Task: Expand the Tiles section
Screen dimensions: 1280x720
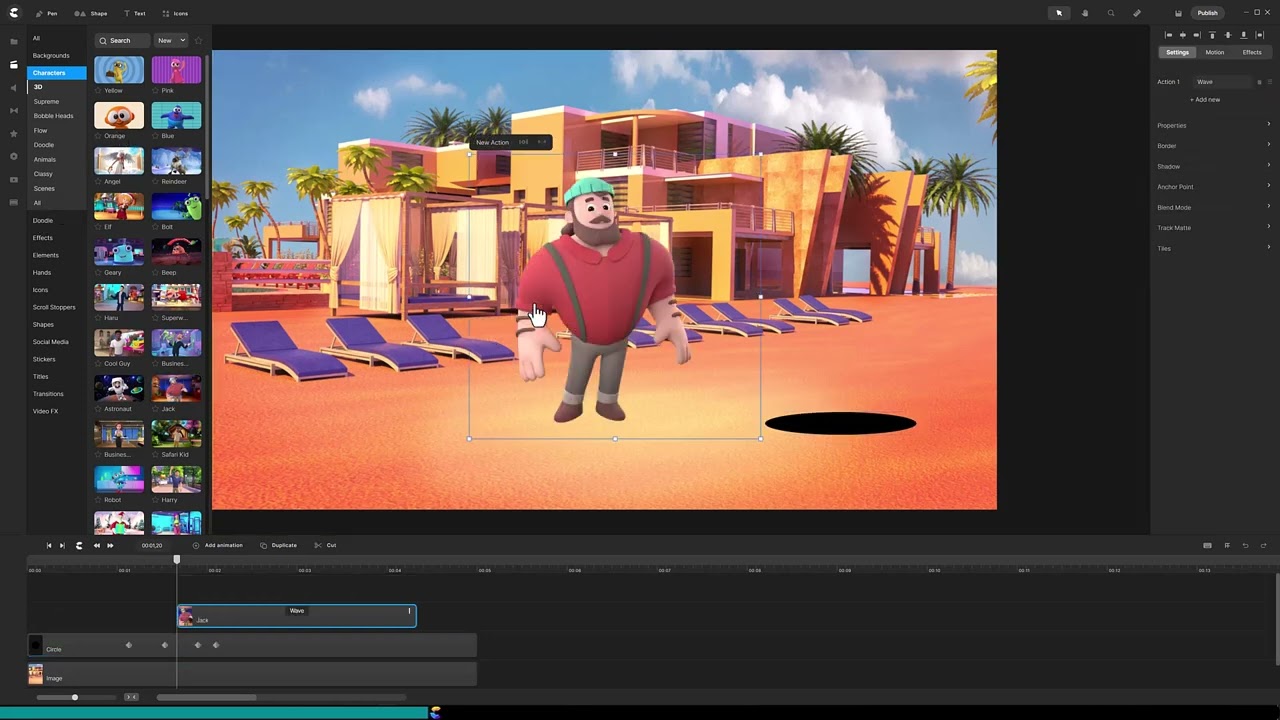Action: [x=1213, y=248]
